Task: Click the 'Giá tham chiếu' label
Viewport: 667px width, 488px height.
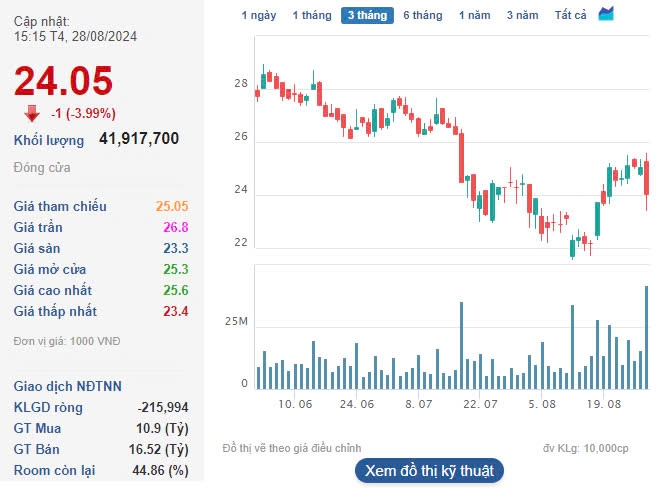Action: tap(60, 206)
